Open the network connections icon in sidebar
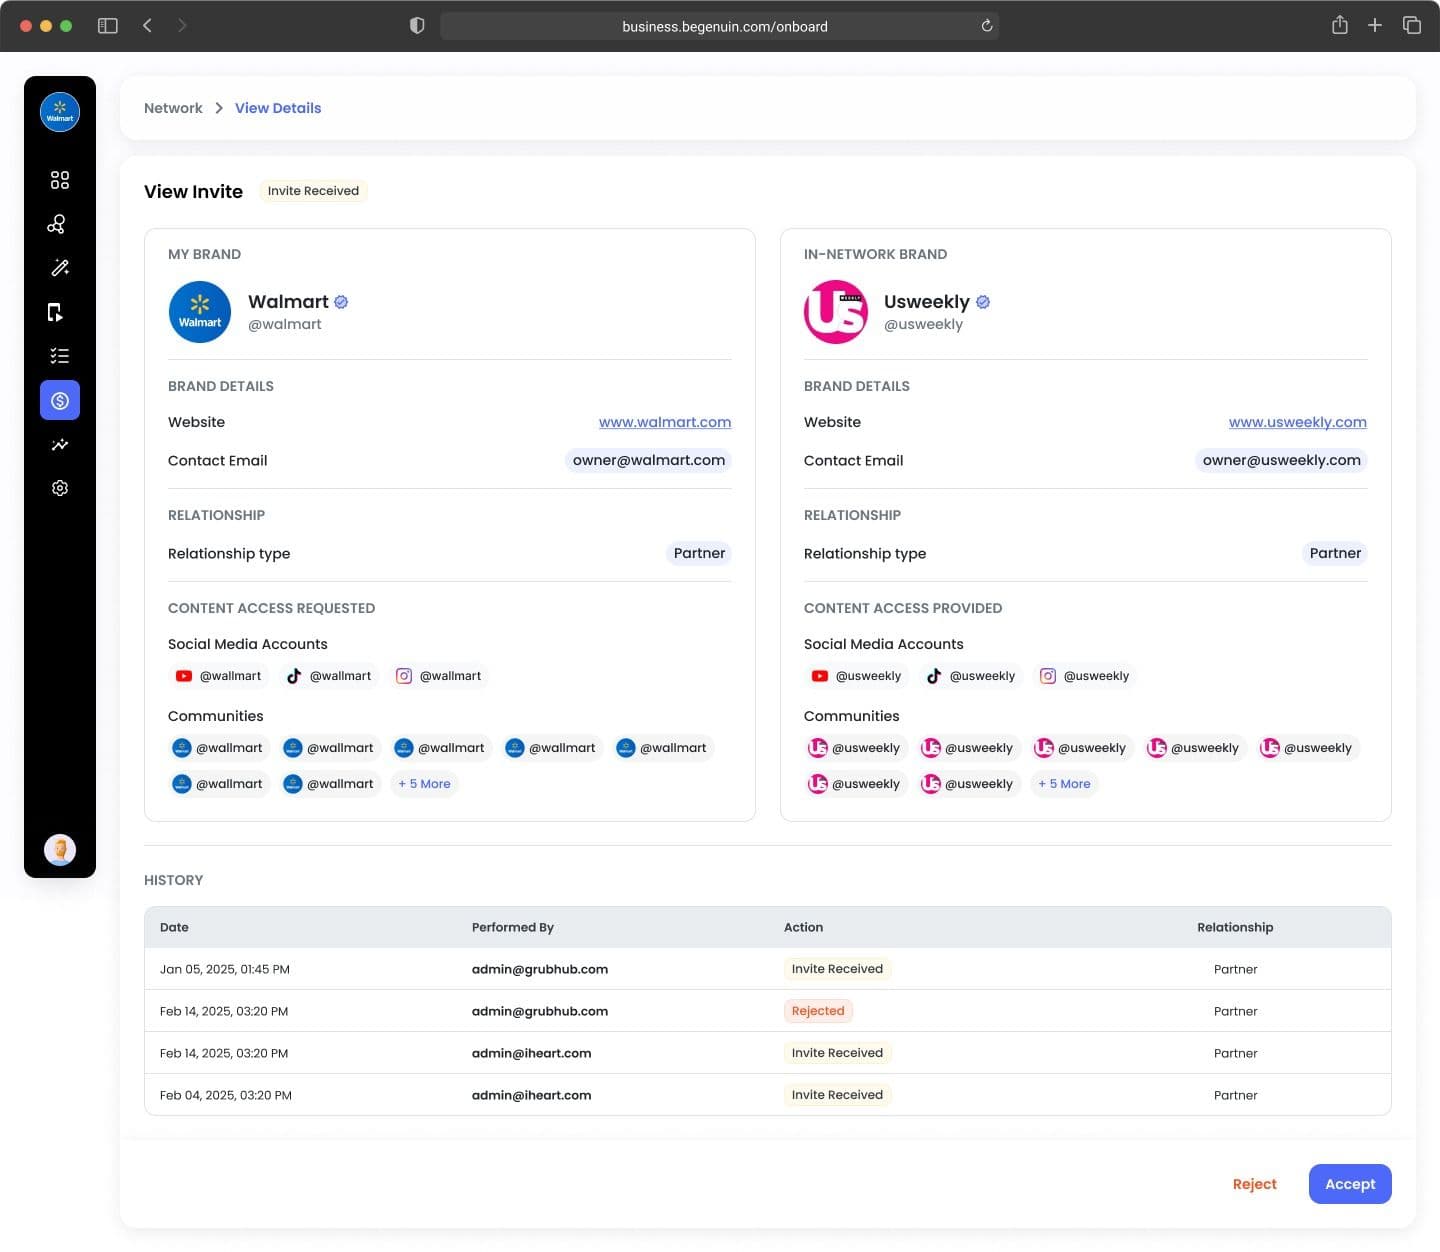This screenshot has width=1440, height=1252. [57, 224]
